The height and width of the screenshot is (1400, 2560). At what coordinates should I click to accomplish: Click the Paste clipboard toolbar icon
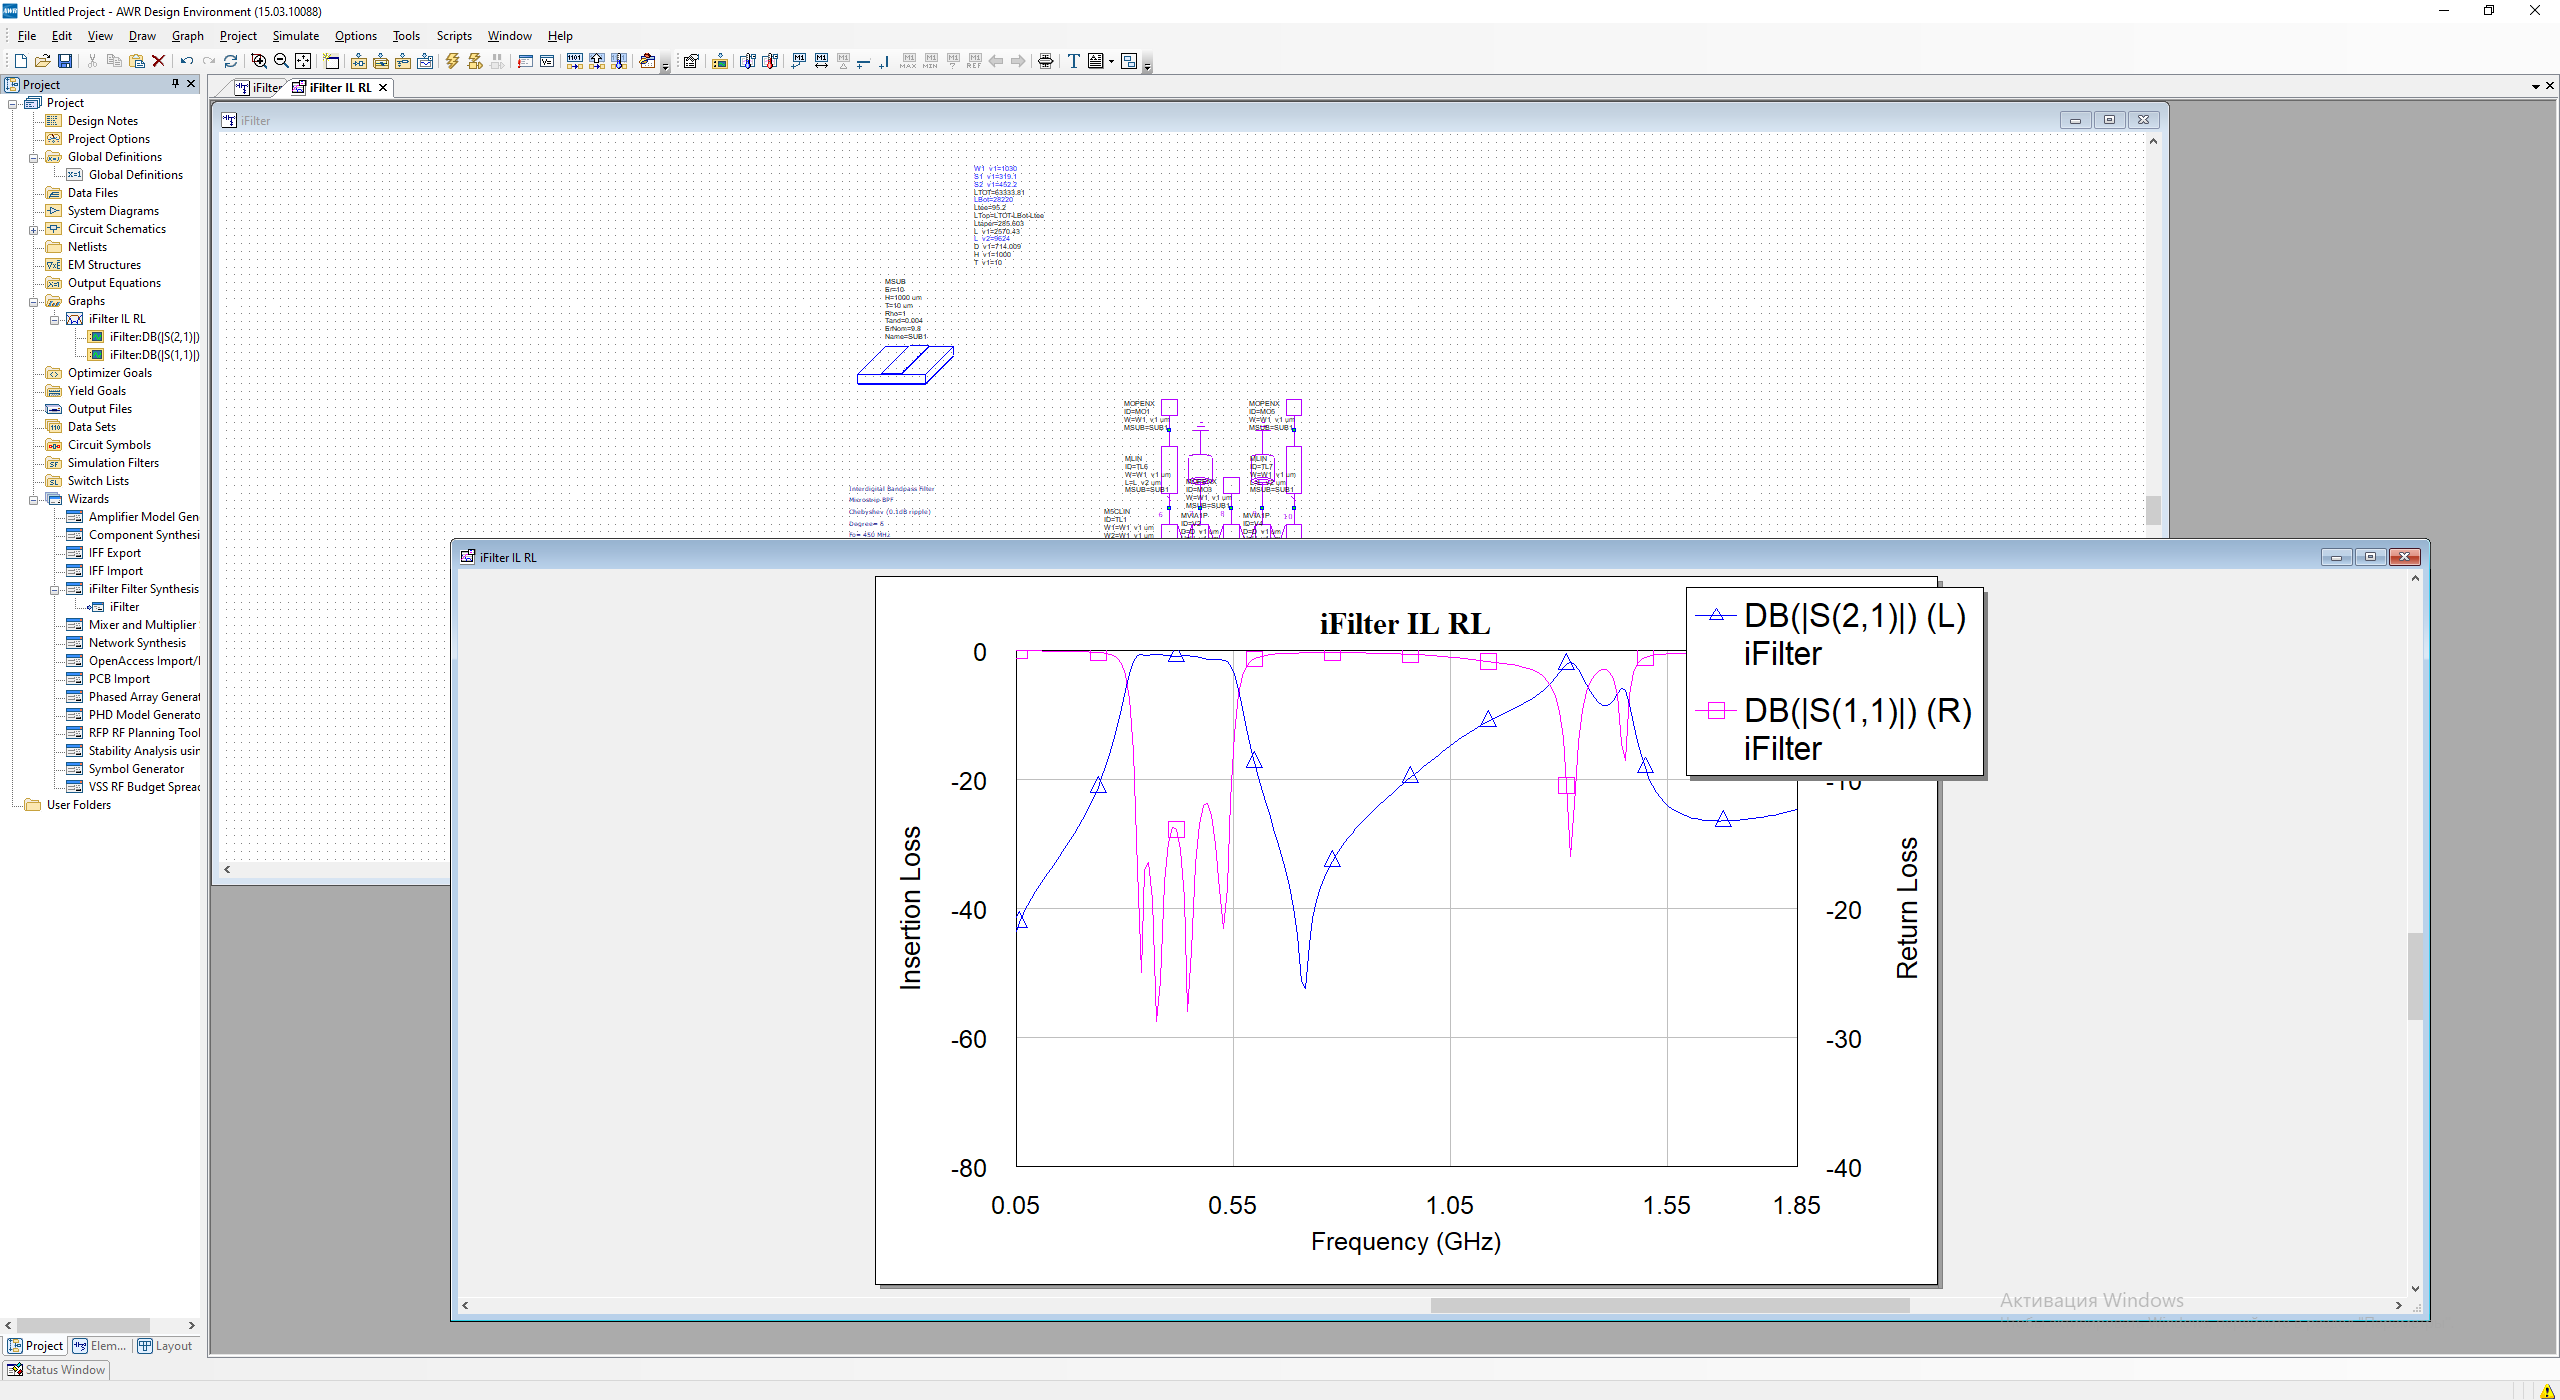(136, 61)
